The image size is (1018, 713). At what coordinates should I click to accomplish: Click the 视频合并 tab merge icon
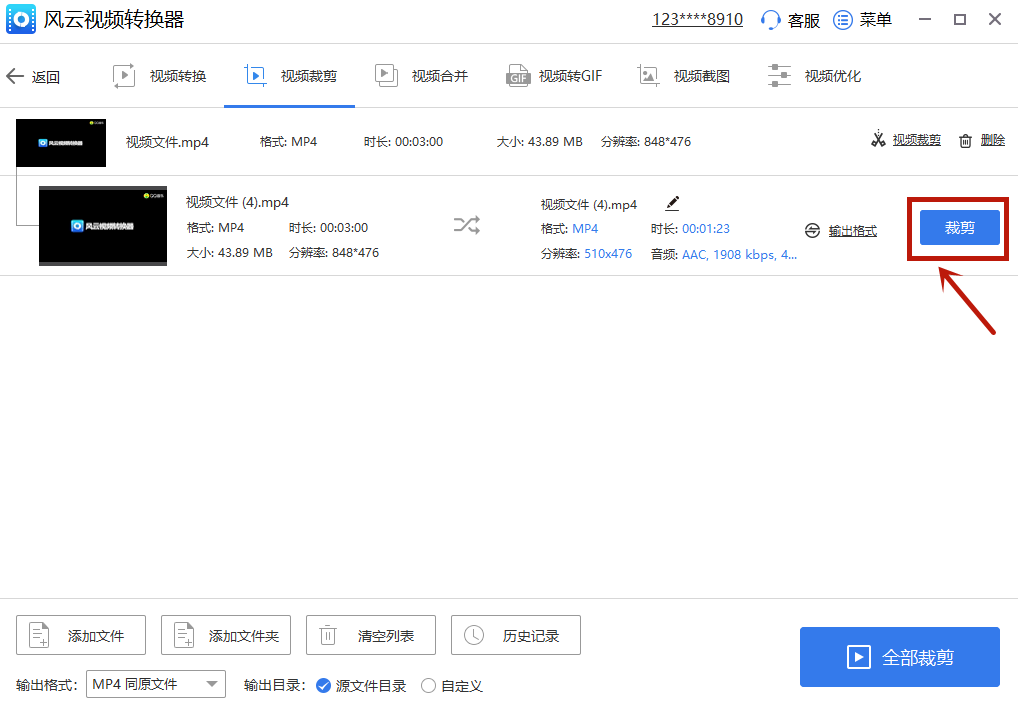(386, 76)
